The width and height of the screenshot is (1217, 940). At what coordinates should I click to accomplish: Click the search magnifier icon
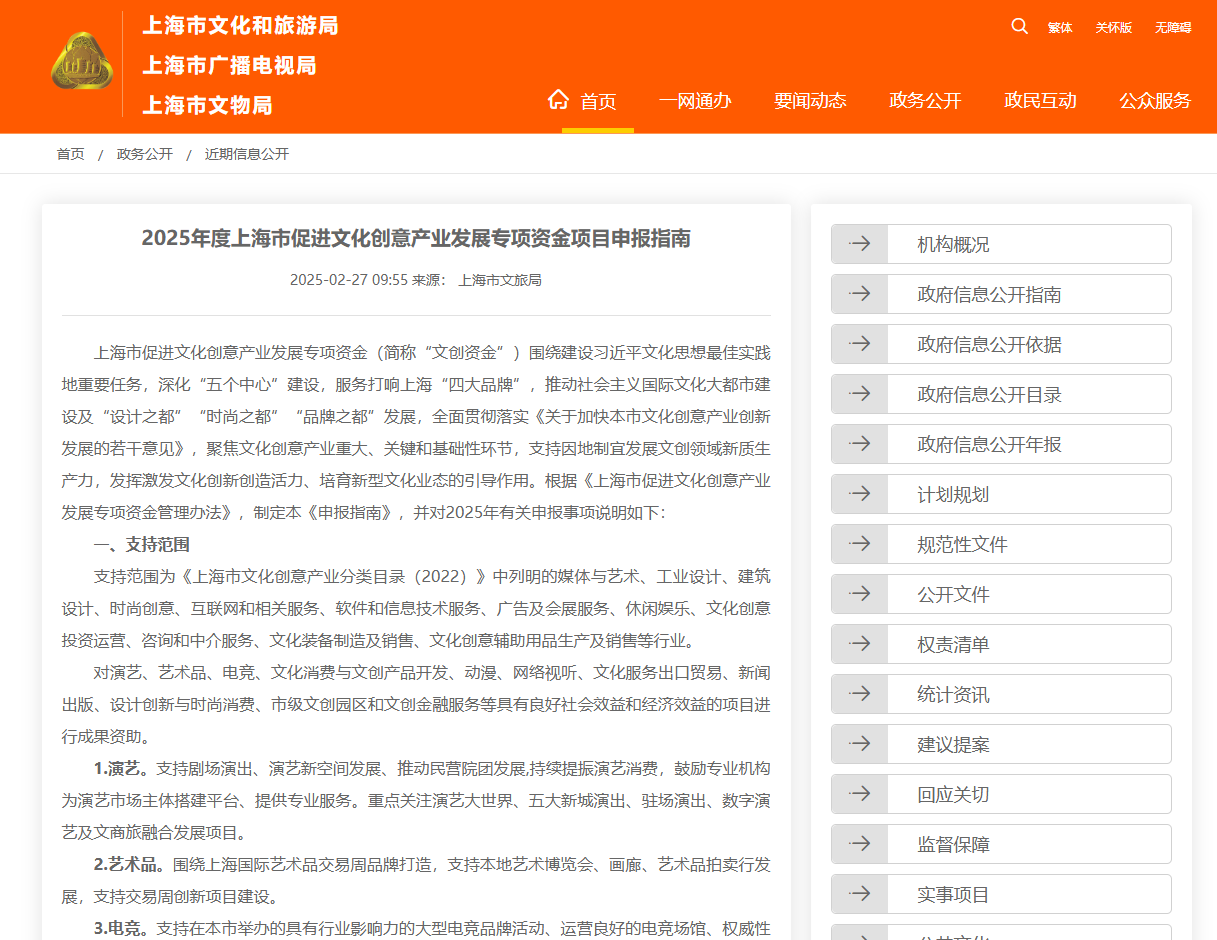pos(1019,26)
